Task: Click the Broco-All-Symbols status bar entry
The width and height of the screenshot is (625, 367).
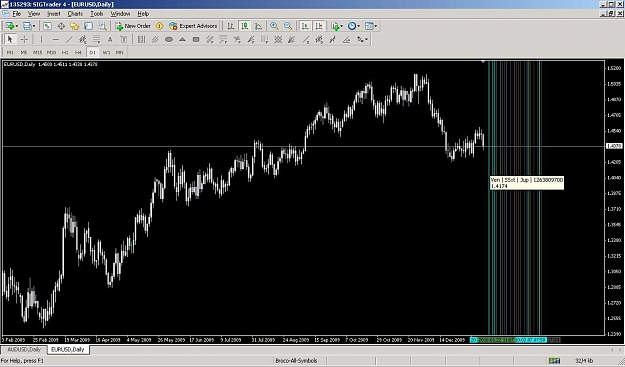Action: 296,361
